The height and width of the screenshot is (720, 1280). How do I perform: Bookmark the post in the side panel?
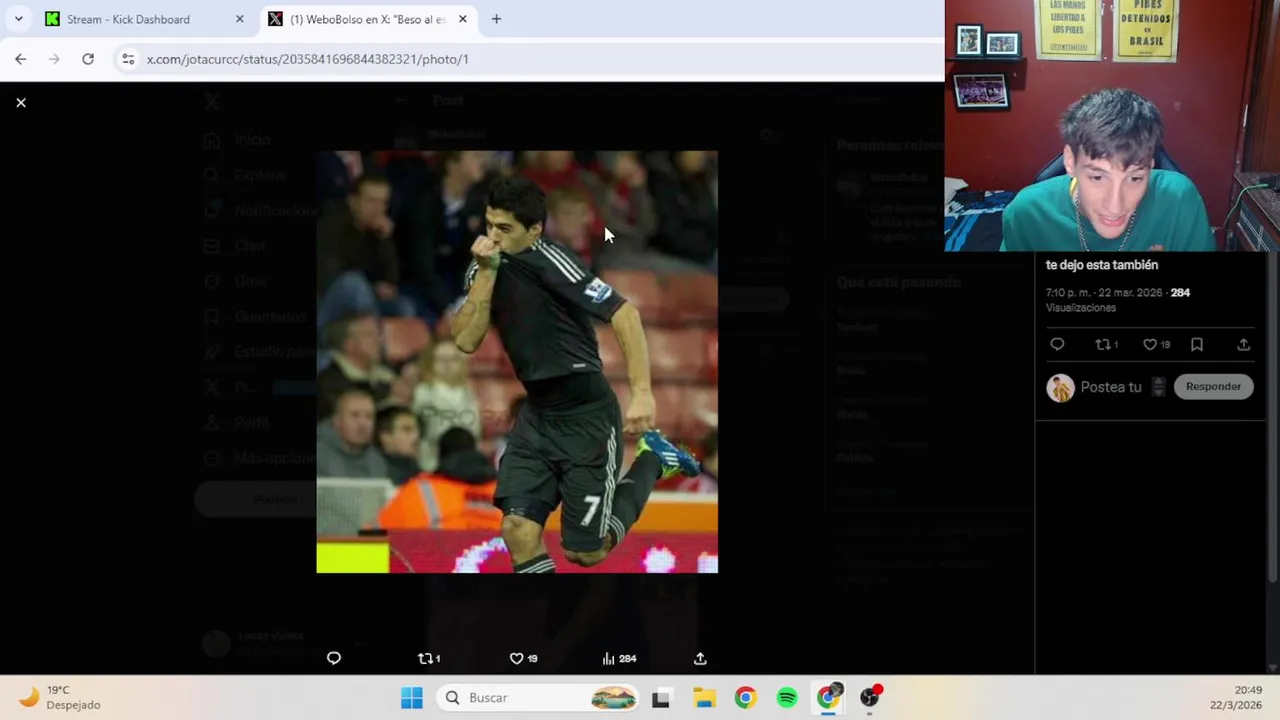pos(1197,344)
